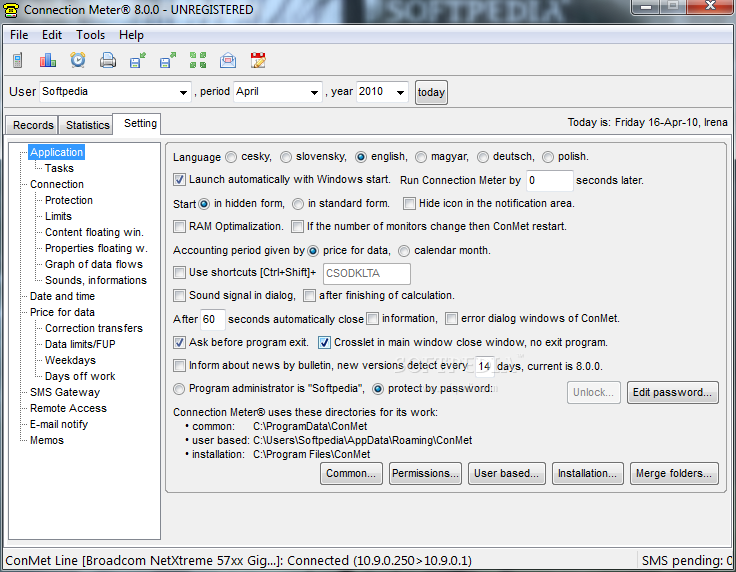Click the second floppy disk export icon
736x572 pixels.
168,61
